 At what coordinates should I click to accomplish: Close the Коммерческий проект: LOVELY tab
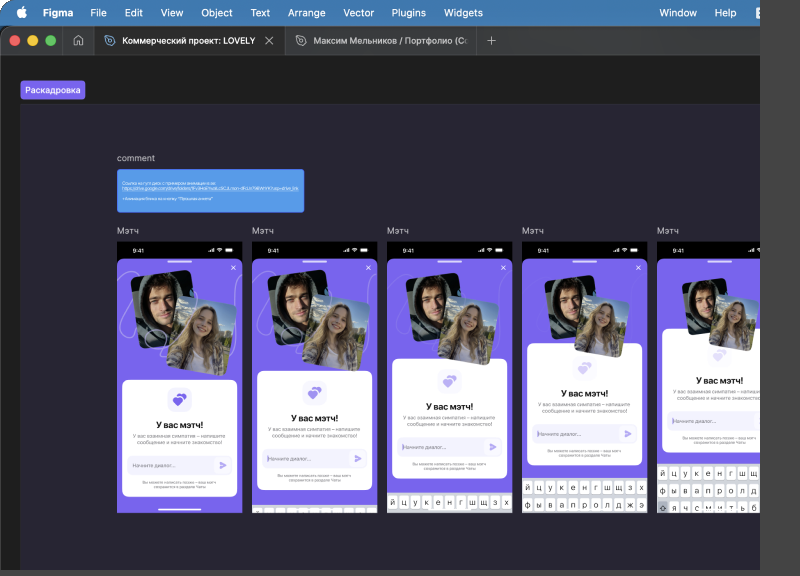(x=269, y=41)
